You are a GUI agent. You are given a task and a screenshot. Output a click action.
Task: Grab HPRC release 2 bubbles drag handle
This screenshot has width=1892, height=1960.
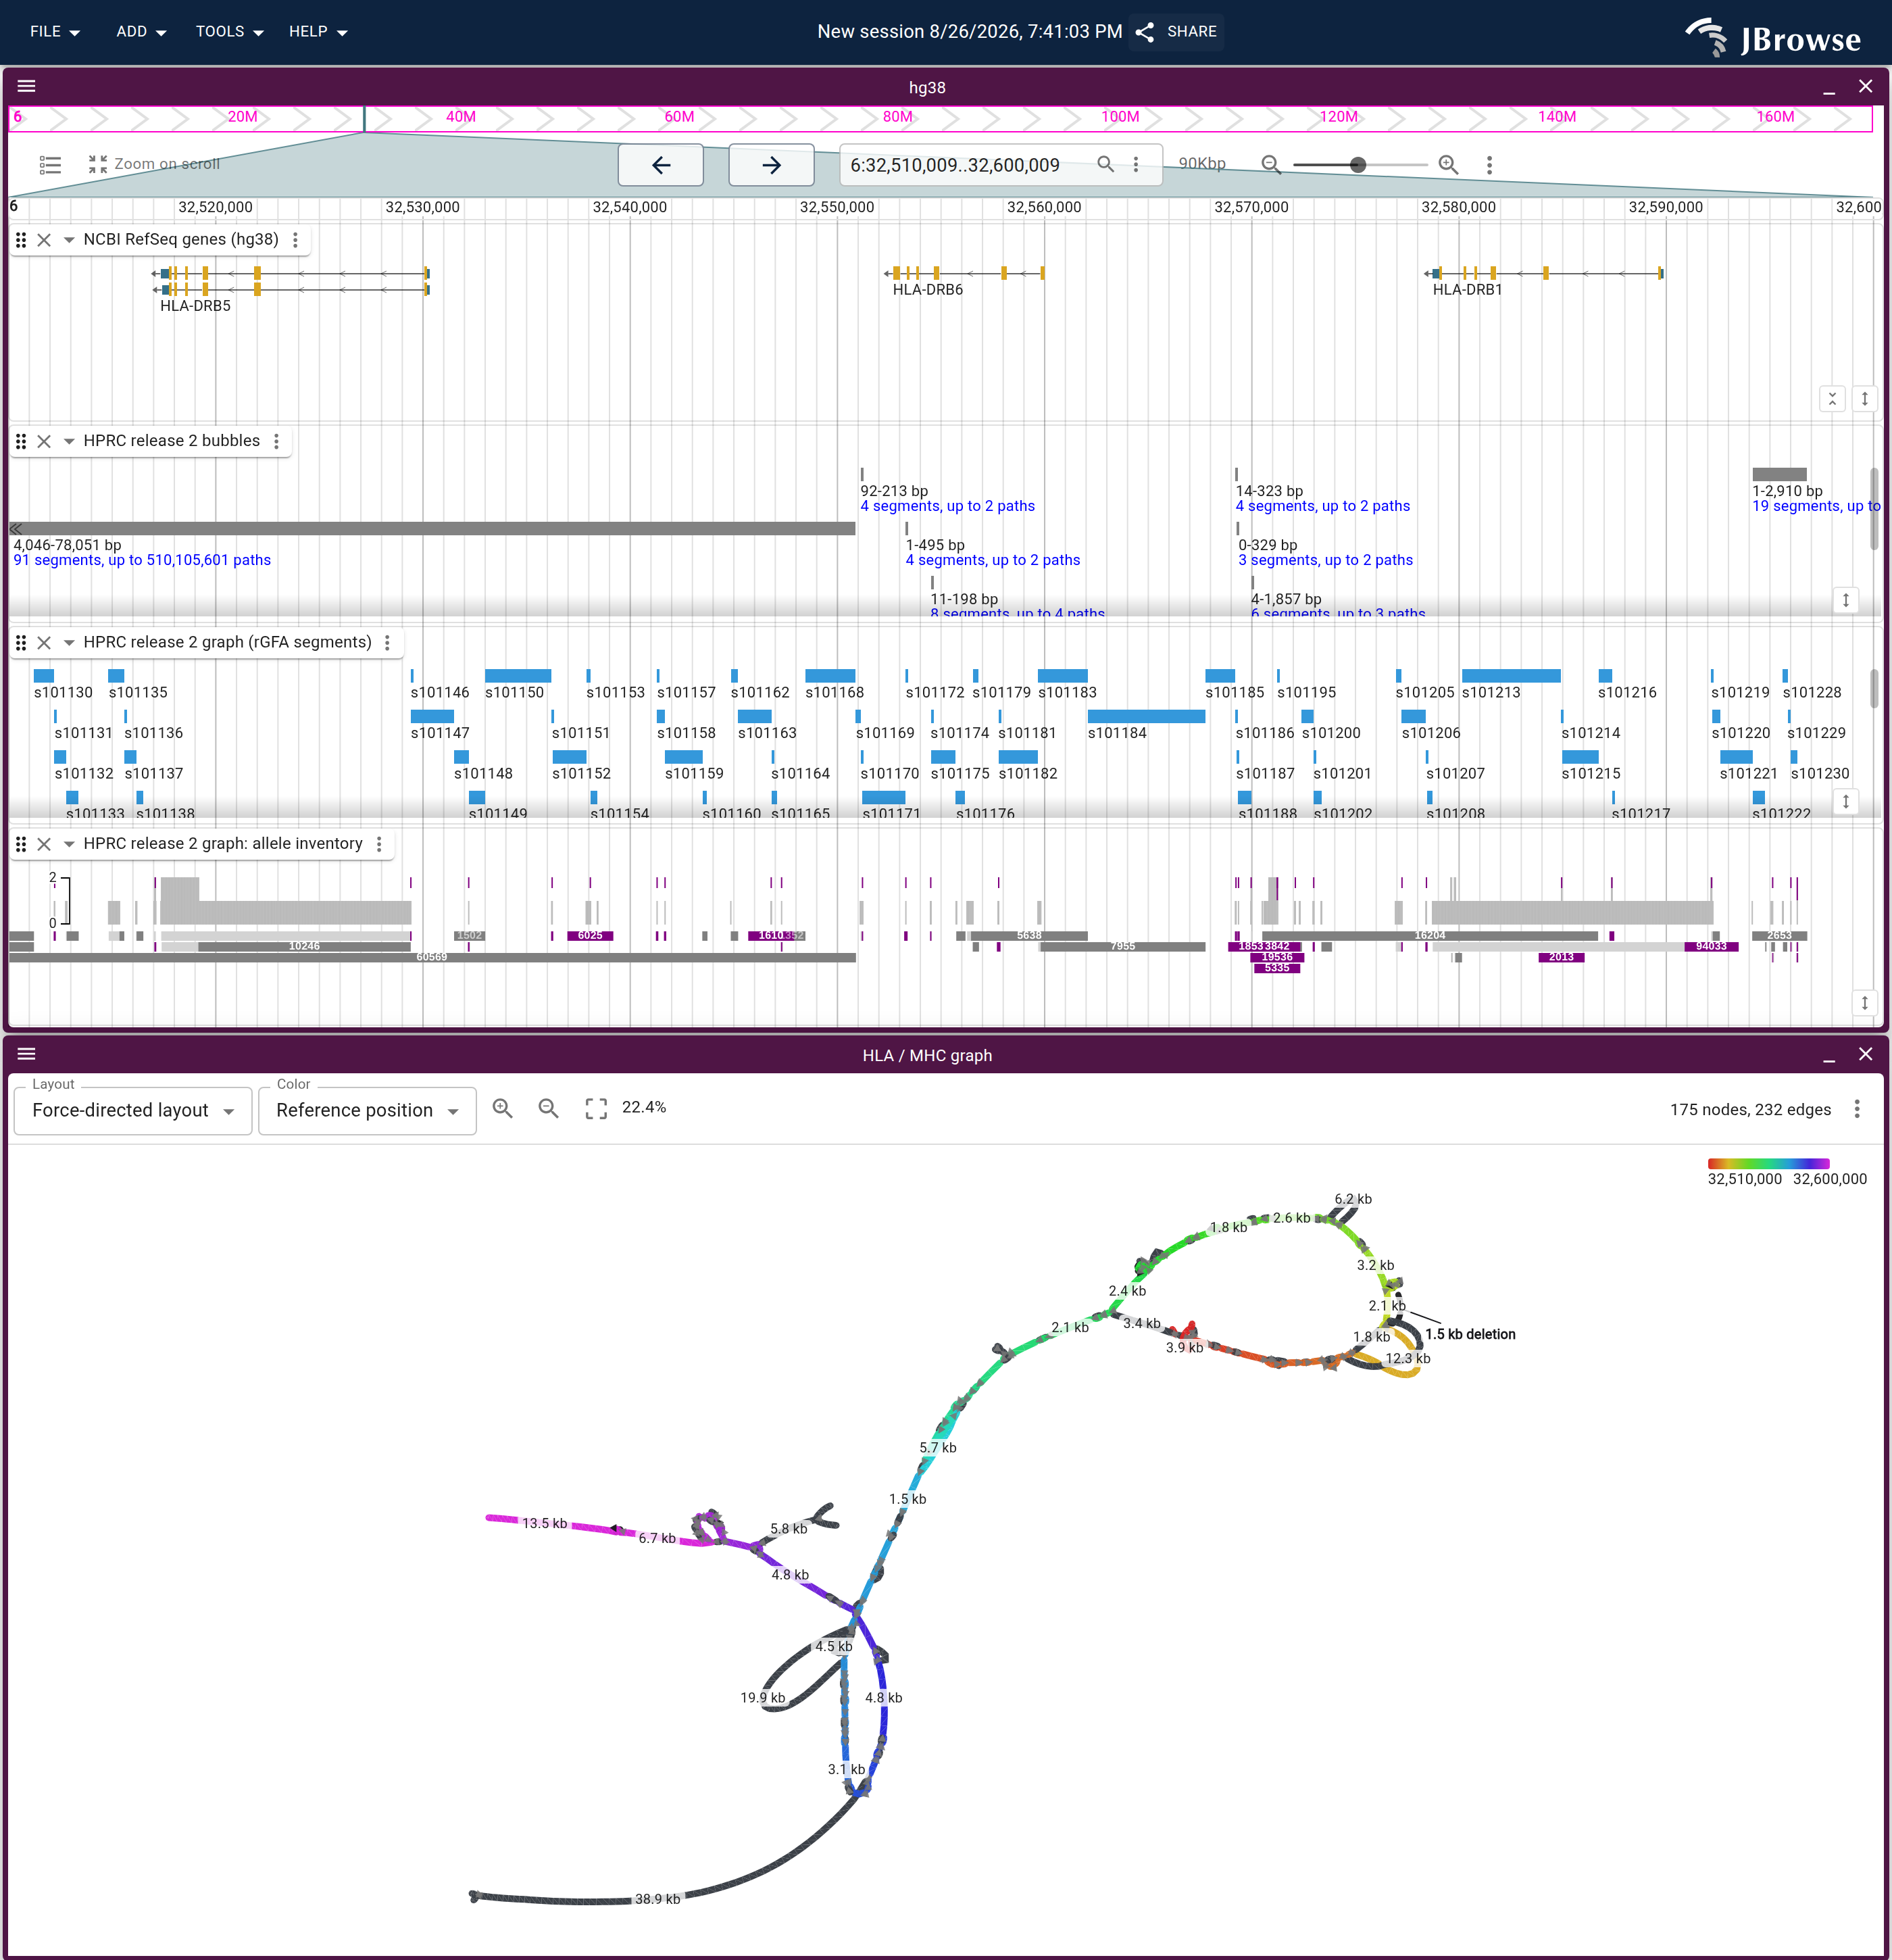[21, 441]
